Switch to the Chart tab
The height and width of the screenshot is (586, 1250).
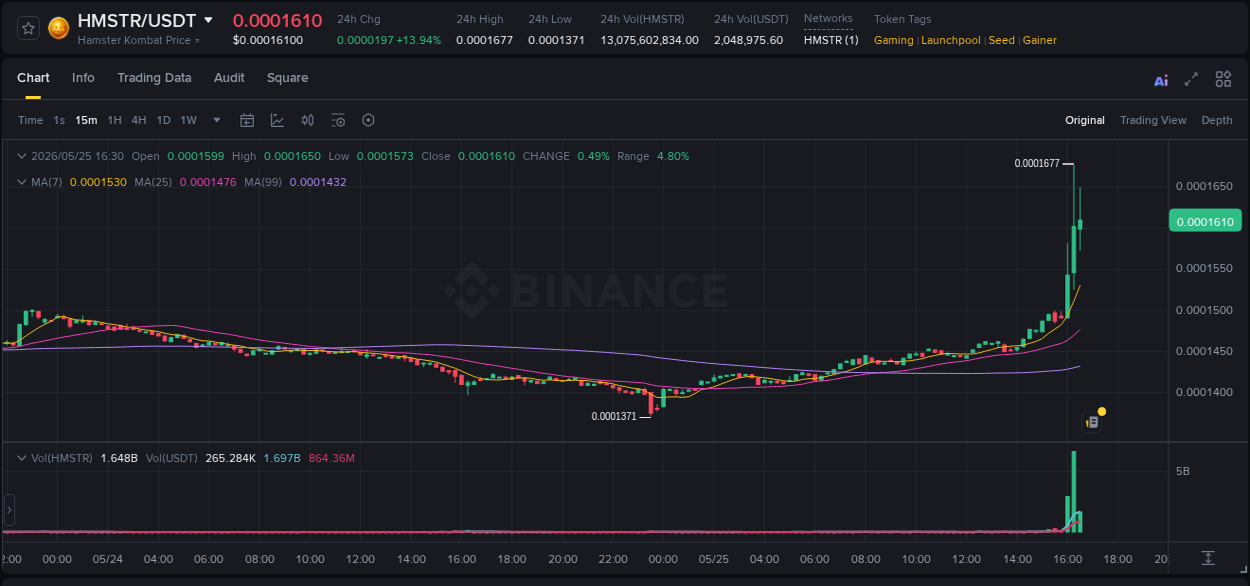33,78
